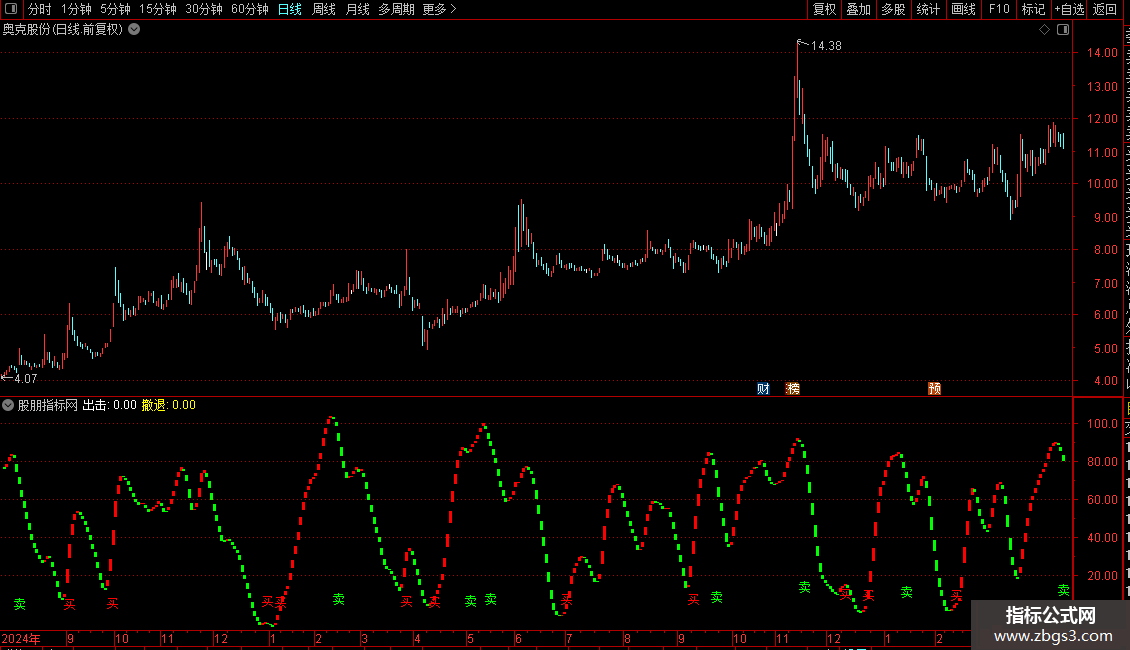Toggle the window split icon near diamond

(1063, 30)
